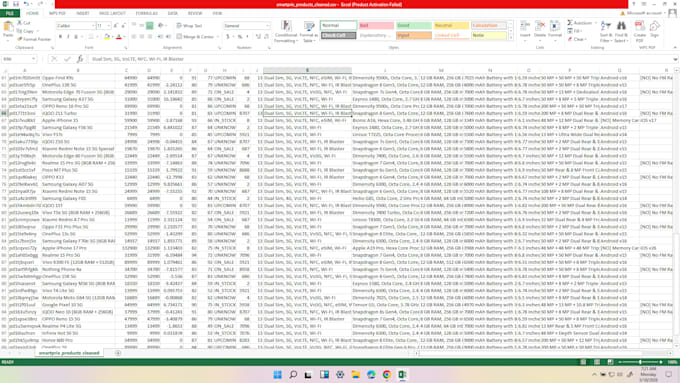Select the smartprix_products_cleaned sheet tab

69,353
